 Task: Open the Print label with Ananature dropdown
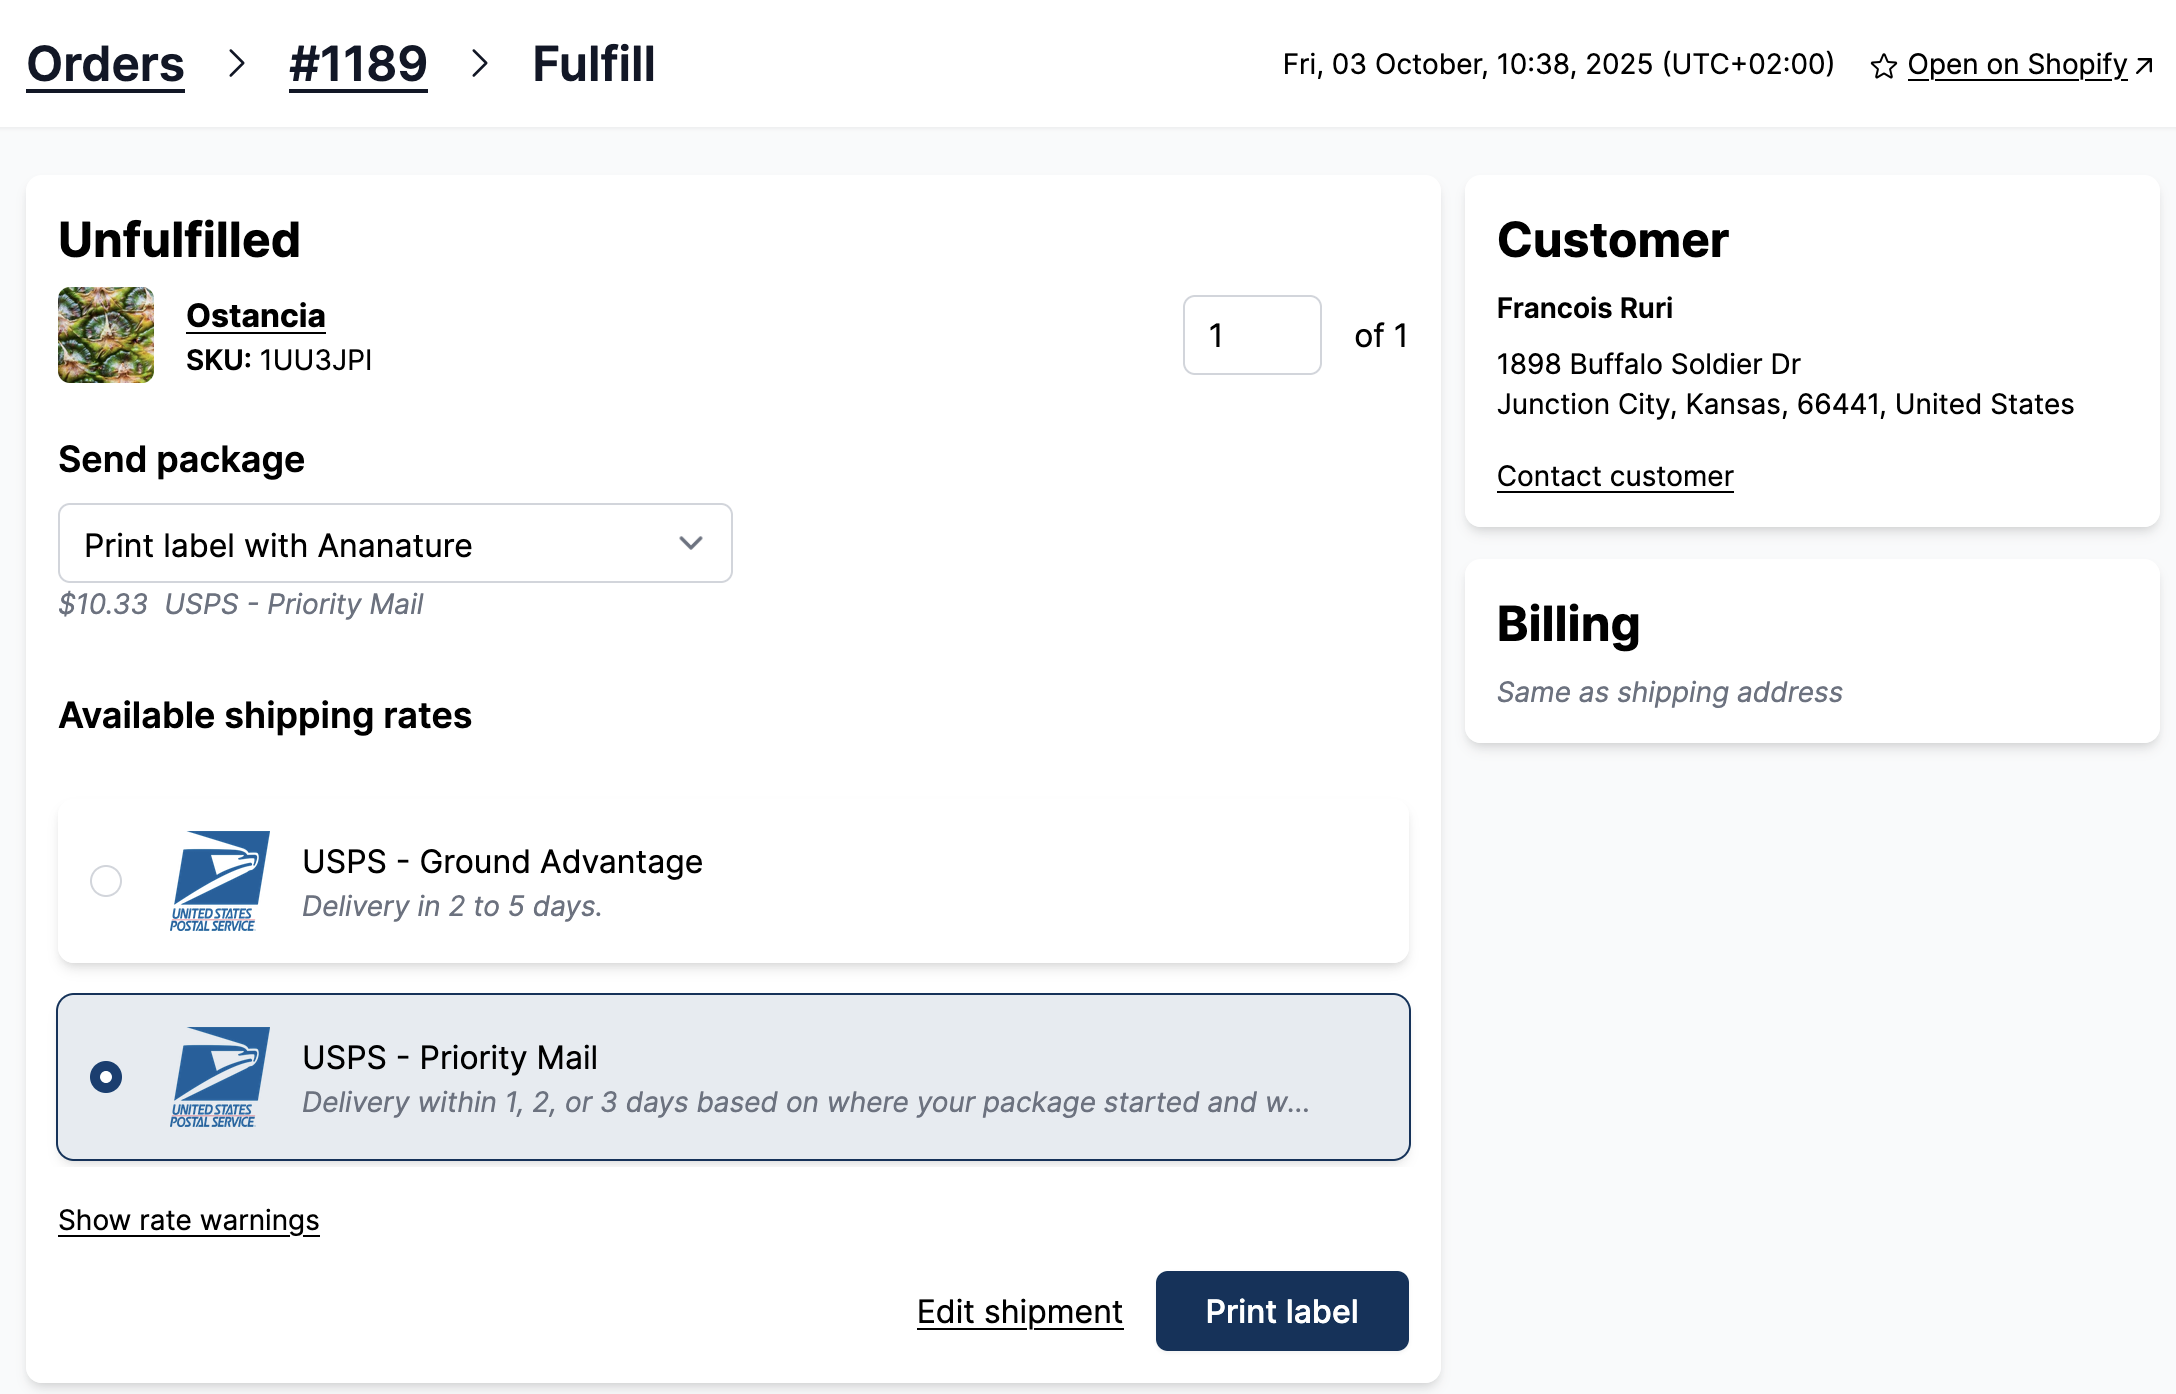pos(395,543)
